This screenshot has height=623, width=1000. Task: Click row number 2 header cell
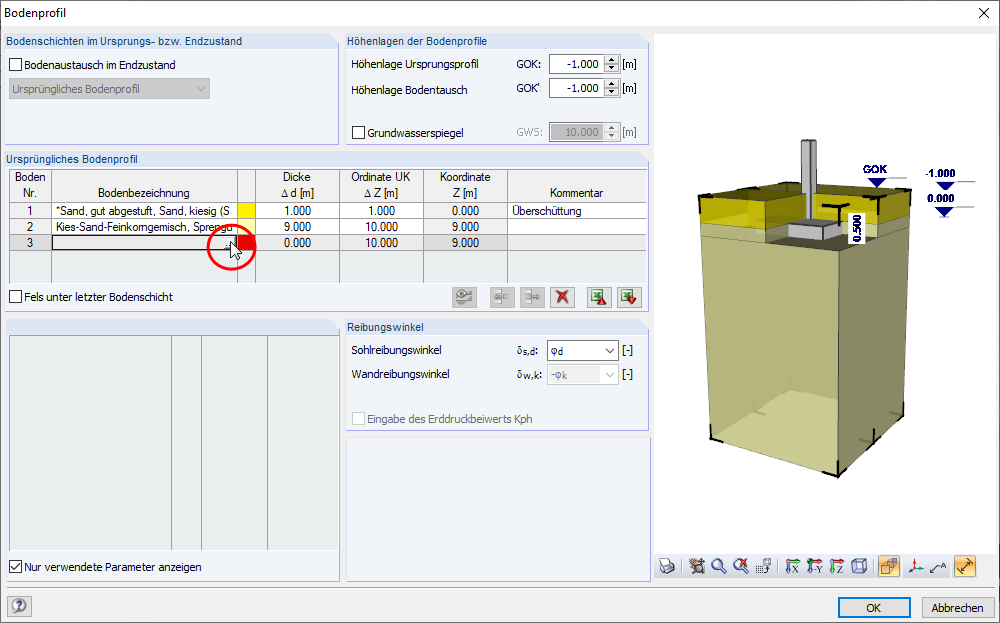click(30, 226)
